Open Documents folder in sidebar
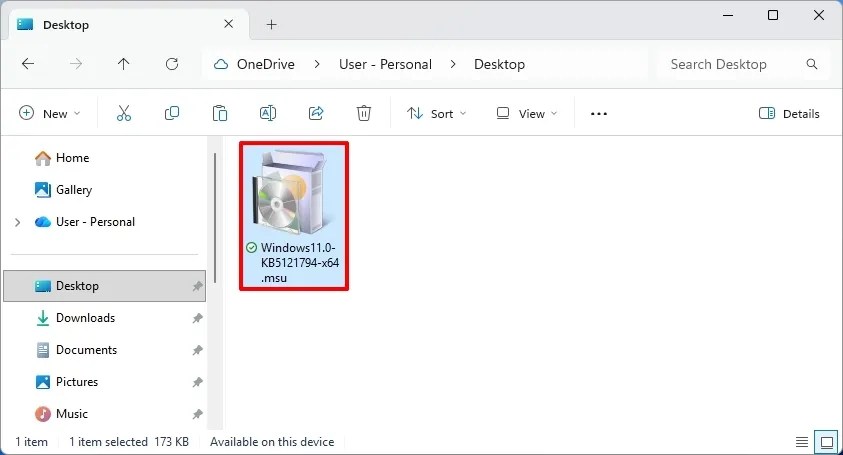This screenshot has height=455, width=843. [86, 350]
